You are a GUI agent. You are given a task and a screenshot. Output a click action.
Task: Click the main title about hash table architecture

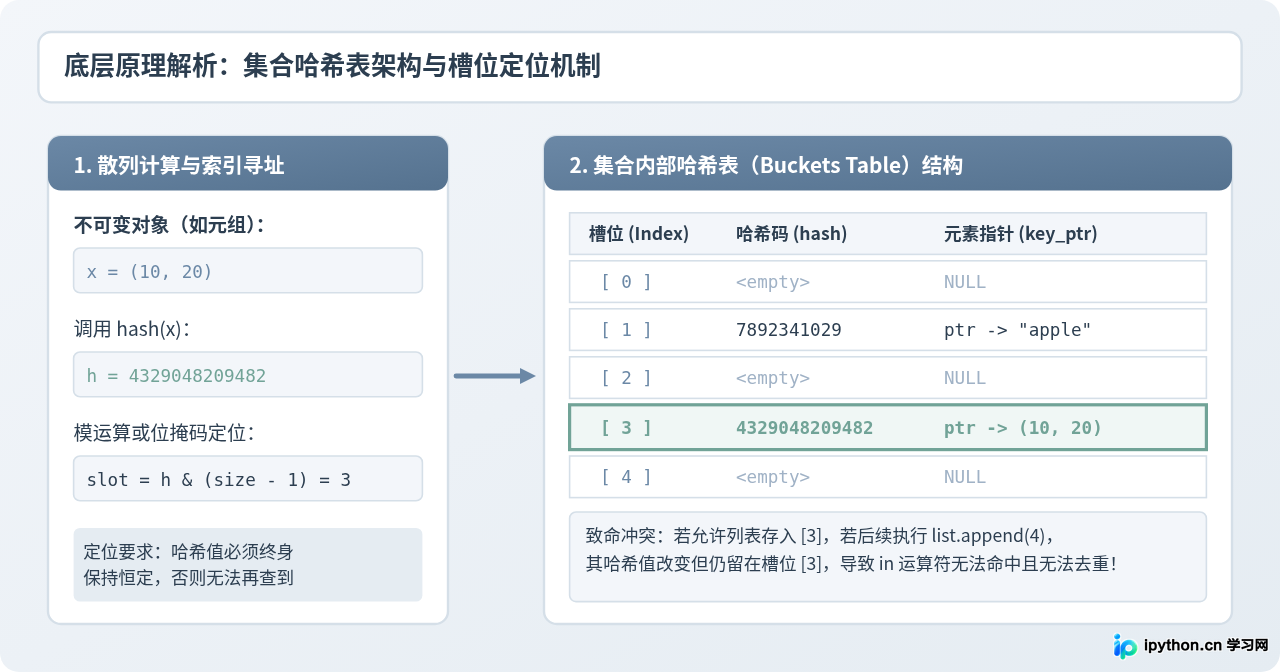tap(332, 67)
